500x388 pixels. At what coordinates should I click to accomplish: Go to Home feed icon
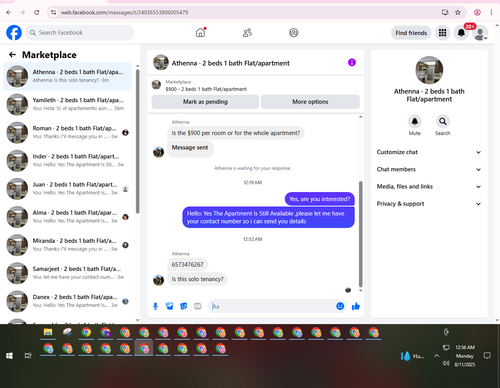pos(200,33)
